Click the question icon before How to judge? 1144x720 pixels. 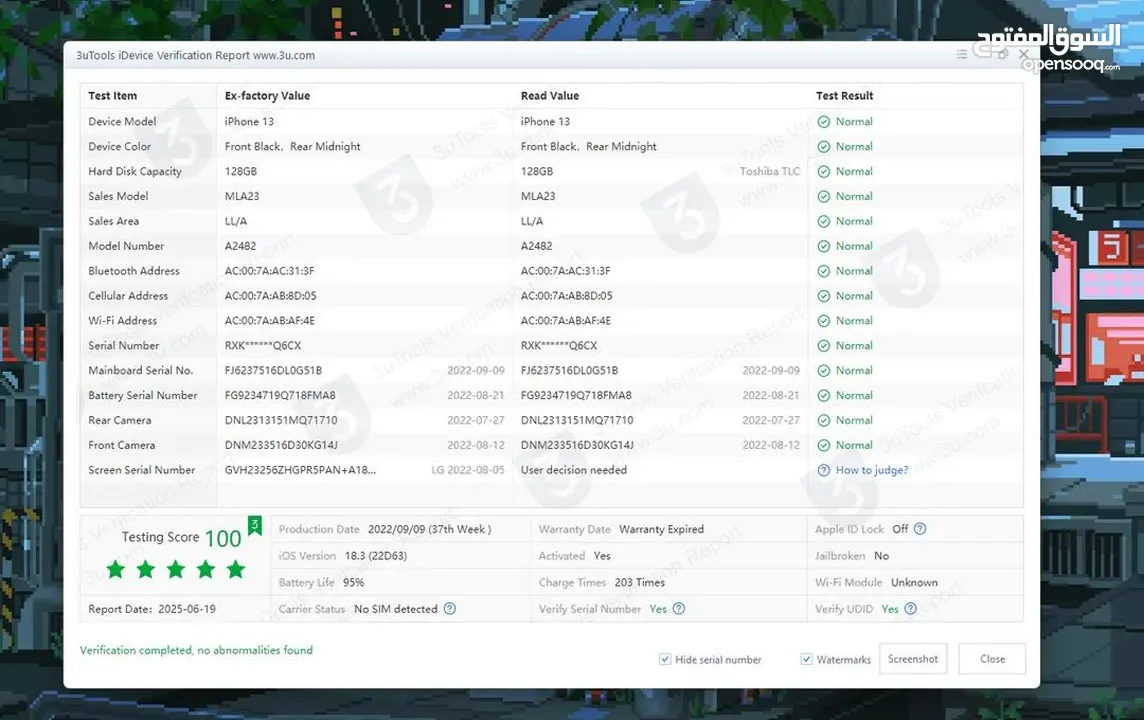(x=824, y=471)
